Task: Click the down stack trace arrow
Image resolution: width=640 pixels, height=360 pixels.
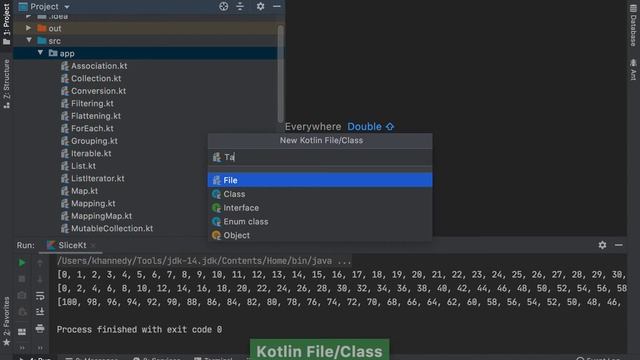Action: pos(40,279)
